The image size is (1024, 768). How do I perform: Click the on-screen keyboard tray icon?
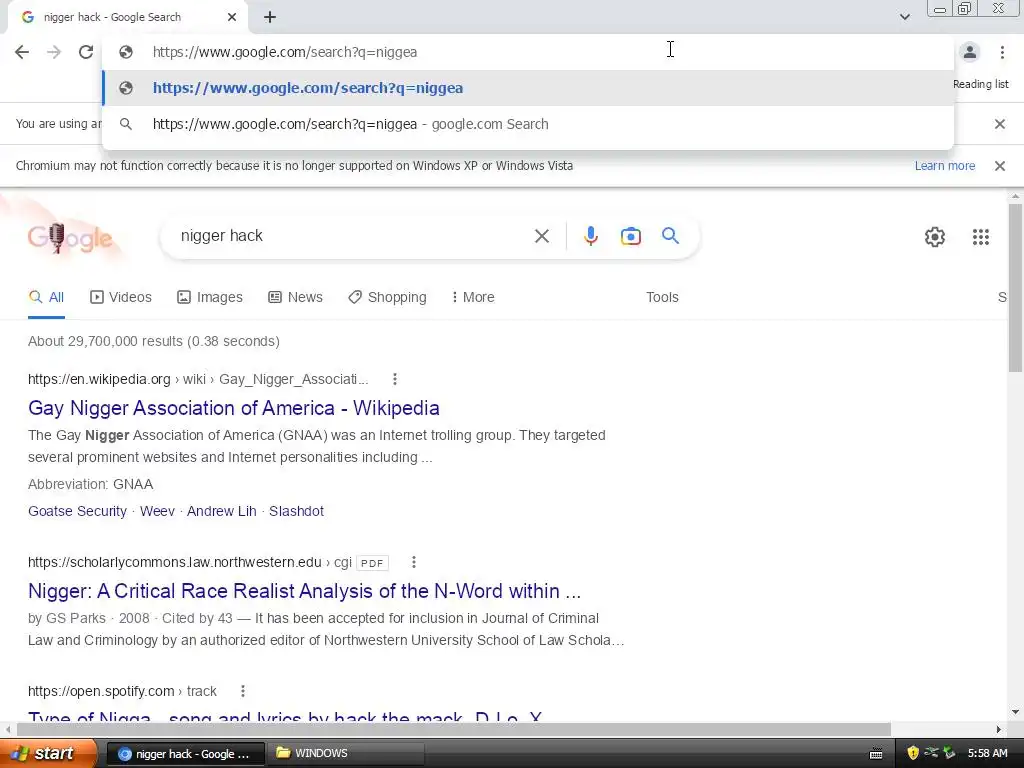coord(876,754)
